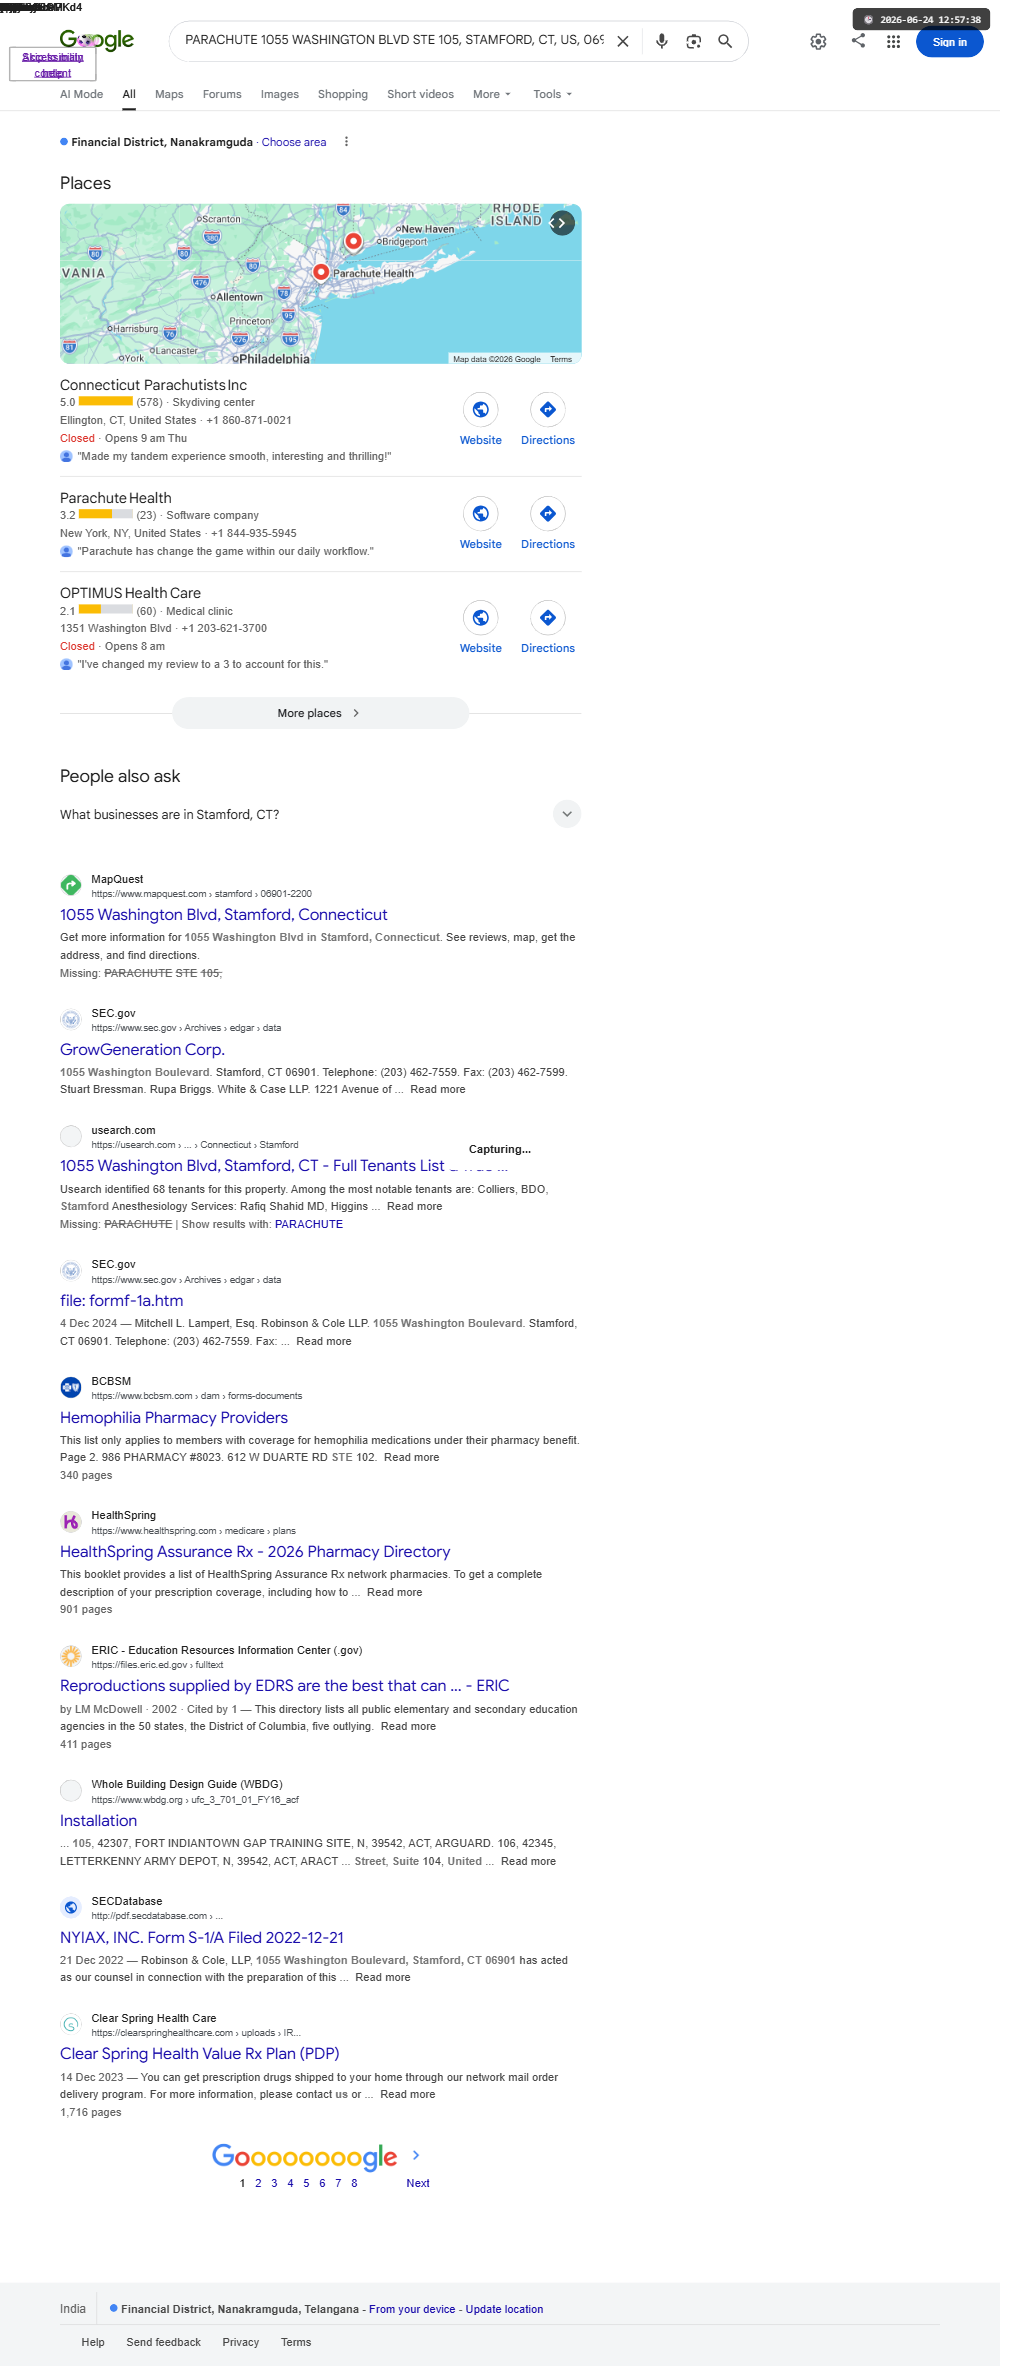
Task: Start voice search with microphone icon
Action: click(661, 41)
